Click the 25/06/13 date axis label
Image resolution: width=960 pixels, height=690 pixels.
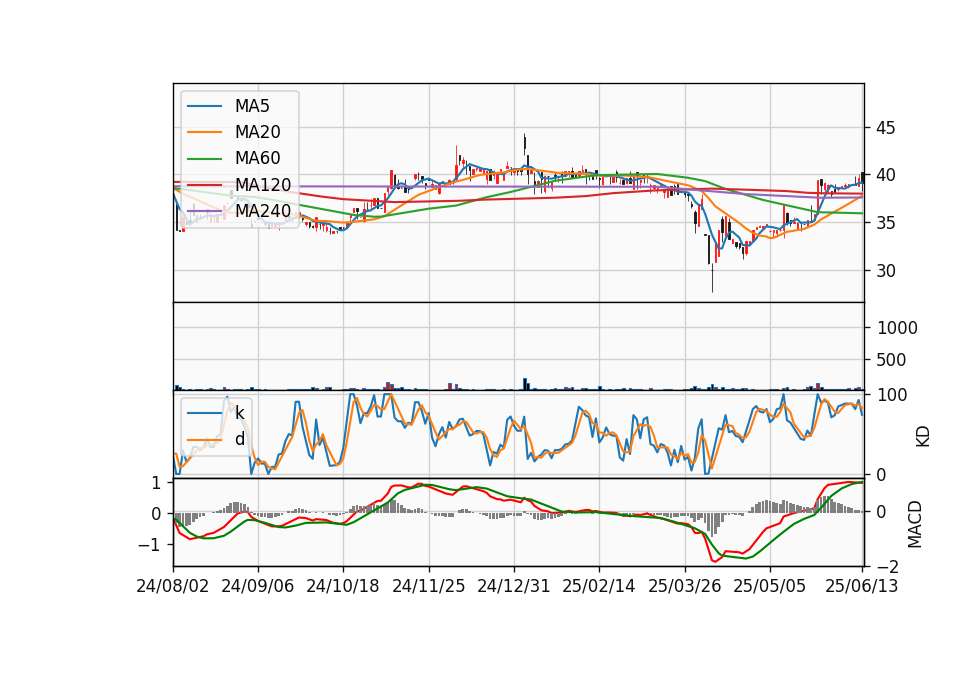coord(861,586)
